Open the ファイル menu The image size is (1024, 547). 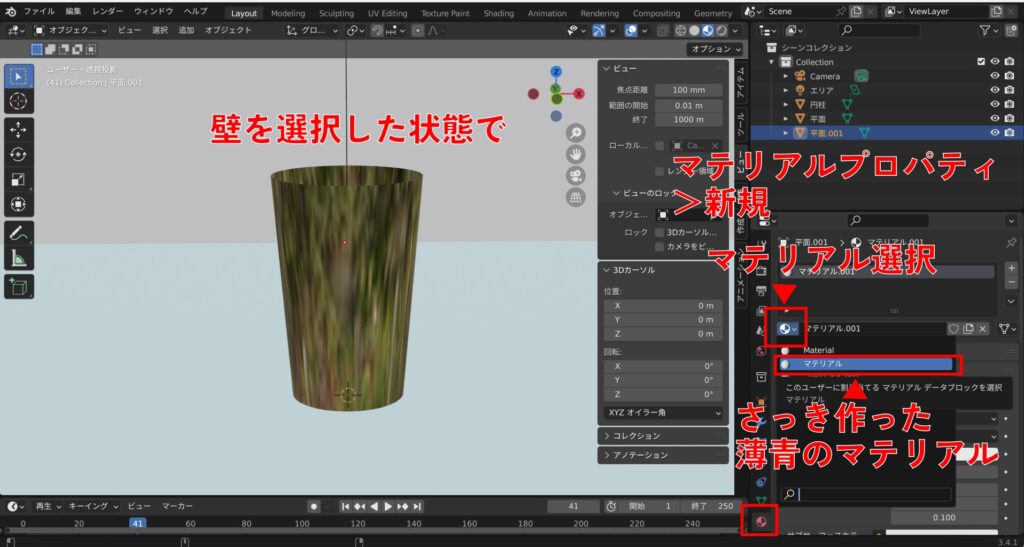pos(38,11)
